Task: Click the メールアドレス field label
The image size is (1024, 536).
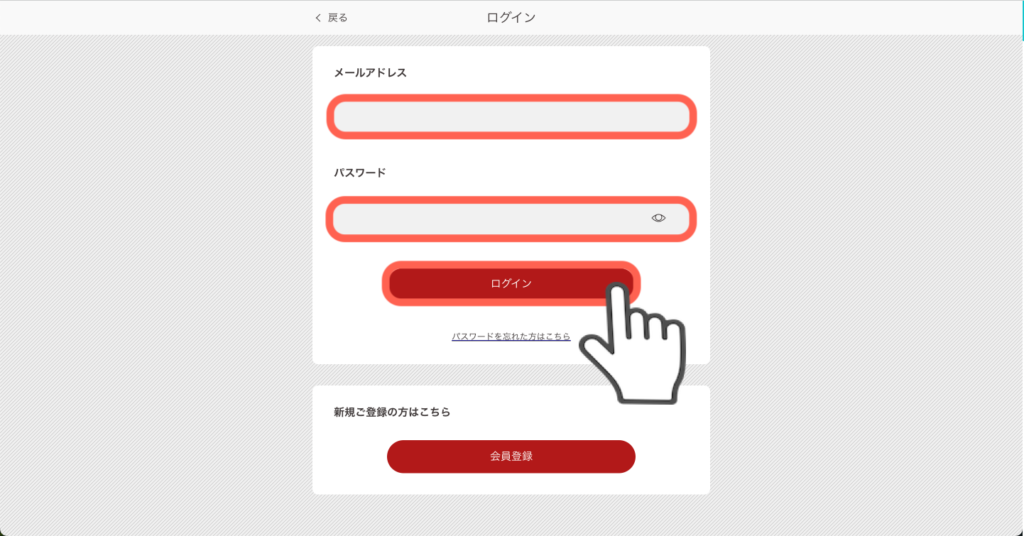Action: 370,72
